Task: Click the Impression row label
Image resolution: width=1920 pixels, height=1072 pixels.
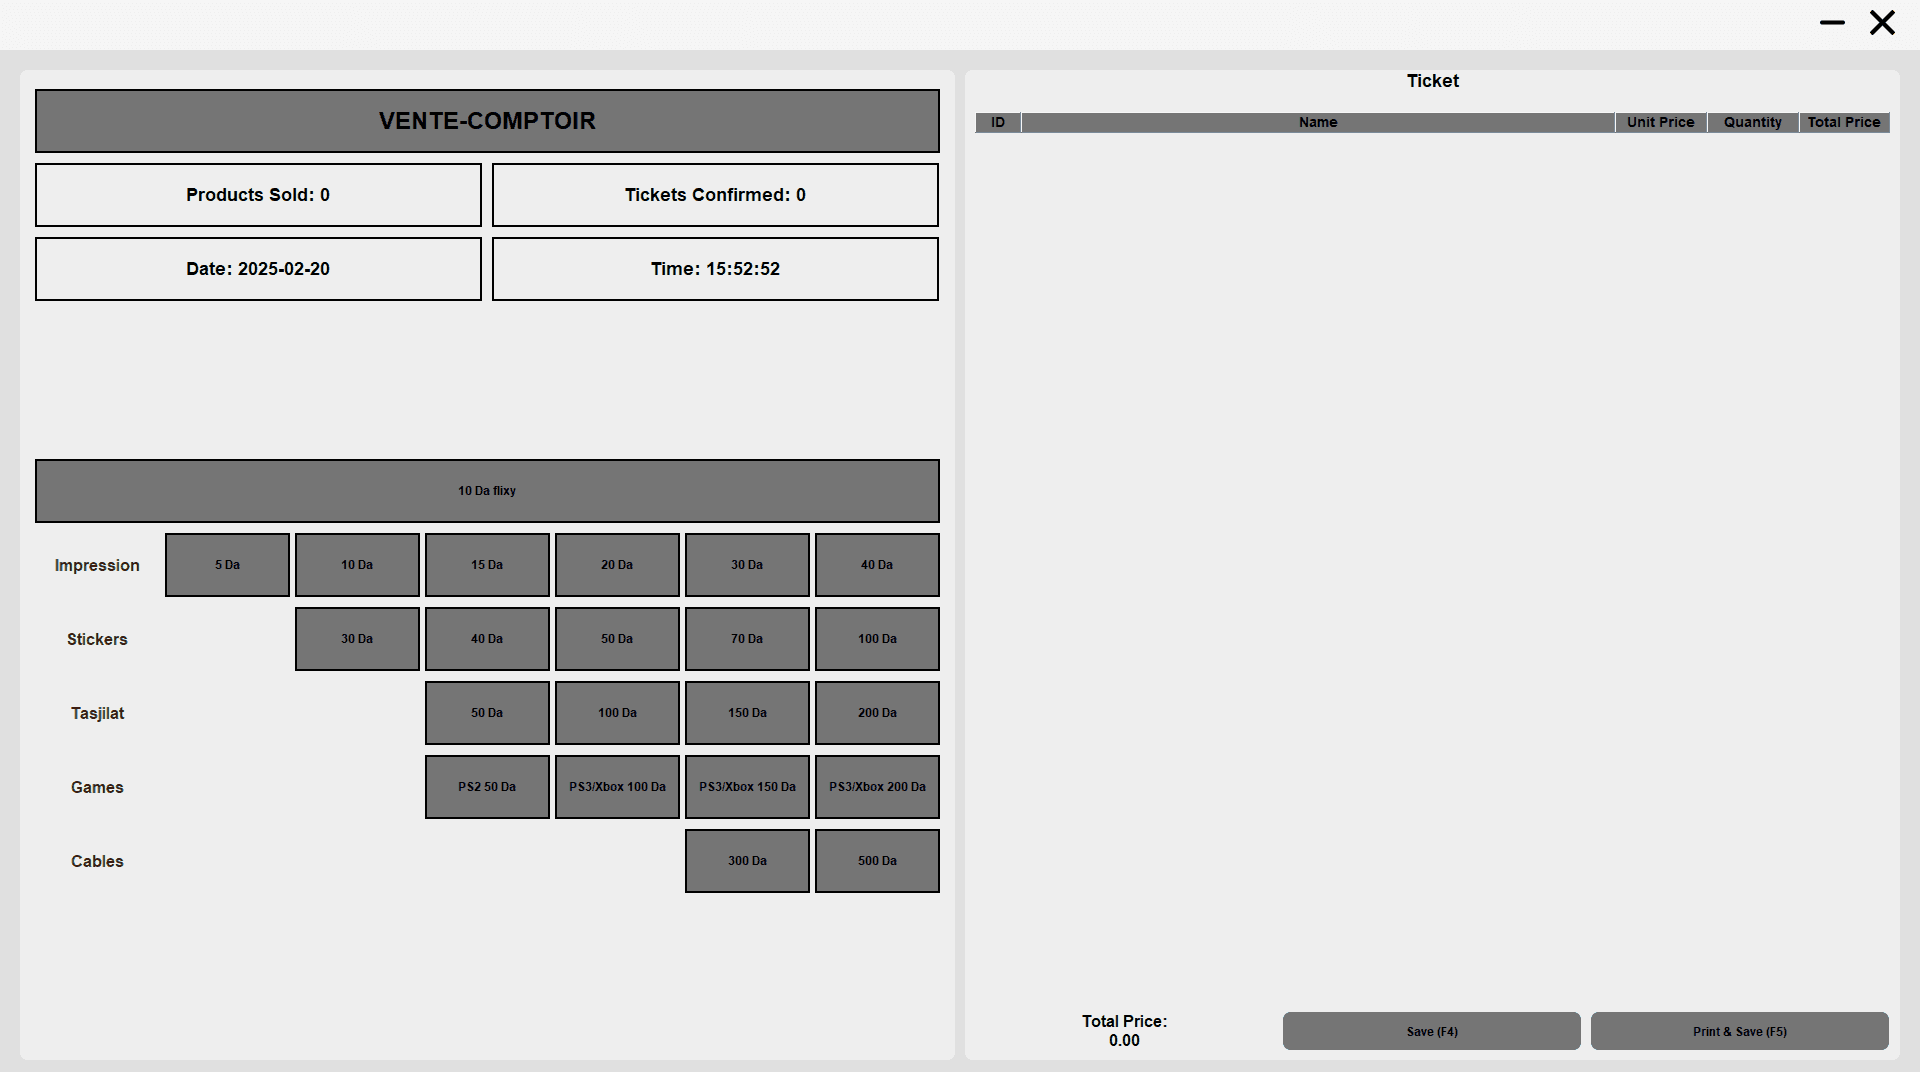Action: (x=97, y=566)
